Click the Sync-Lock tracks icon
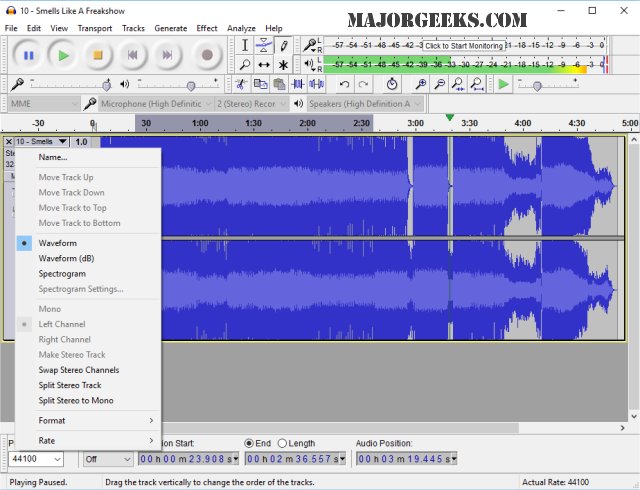 [392, 85]
